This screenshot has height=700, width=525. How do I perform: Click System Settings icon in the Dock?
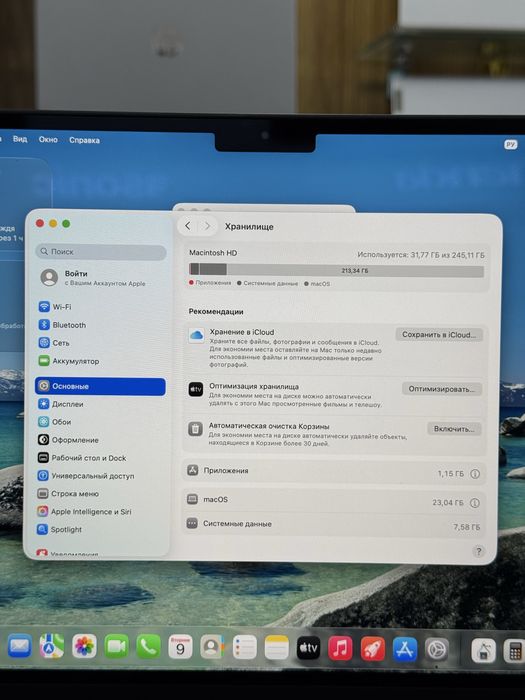tap(437, 650)
